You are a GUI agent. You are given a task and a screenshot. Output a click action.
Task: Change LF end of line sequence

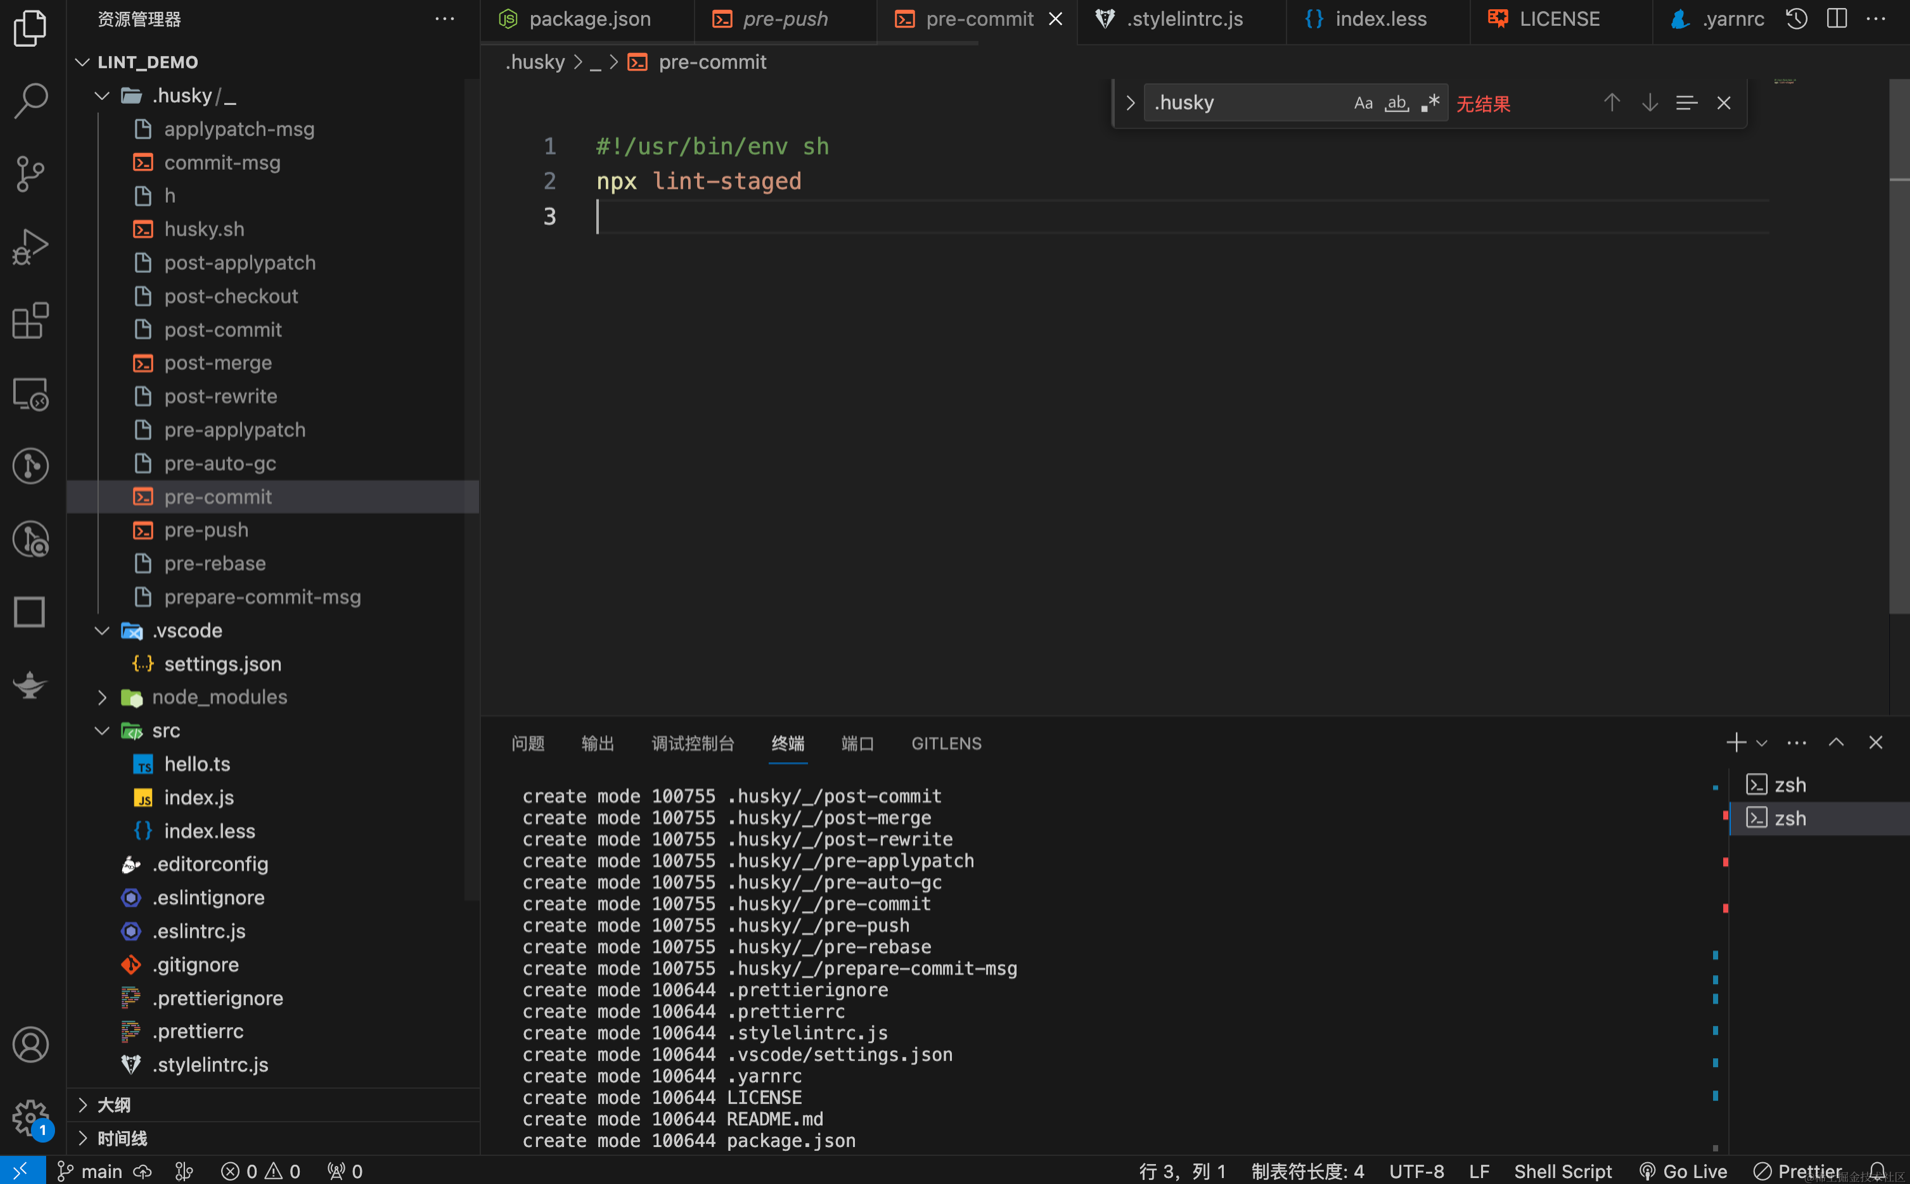1479,1171
